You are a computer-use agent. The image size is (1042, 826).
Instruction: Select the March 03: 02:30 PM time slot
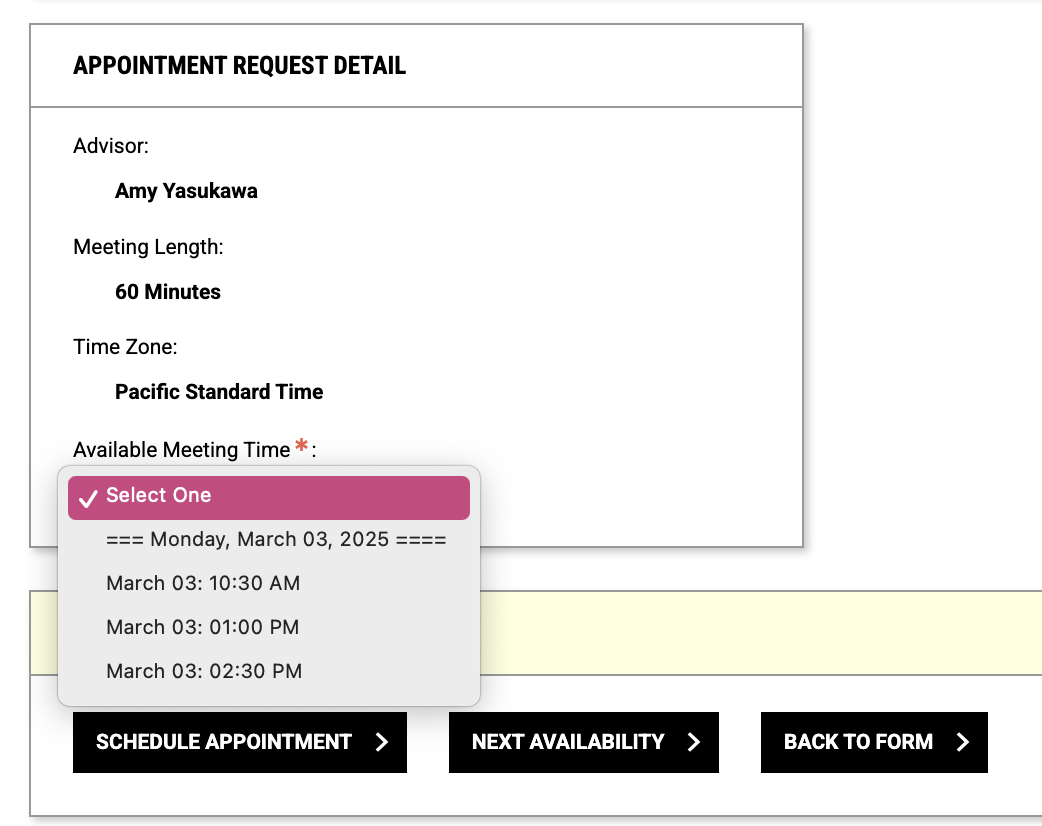[203, 671]
